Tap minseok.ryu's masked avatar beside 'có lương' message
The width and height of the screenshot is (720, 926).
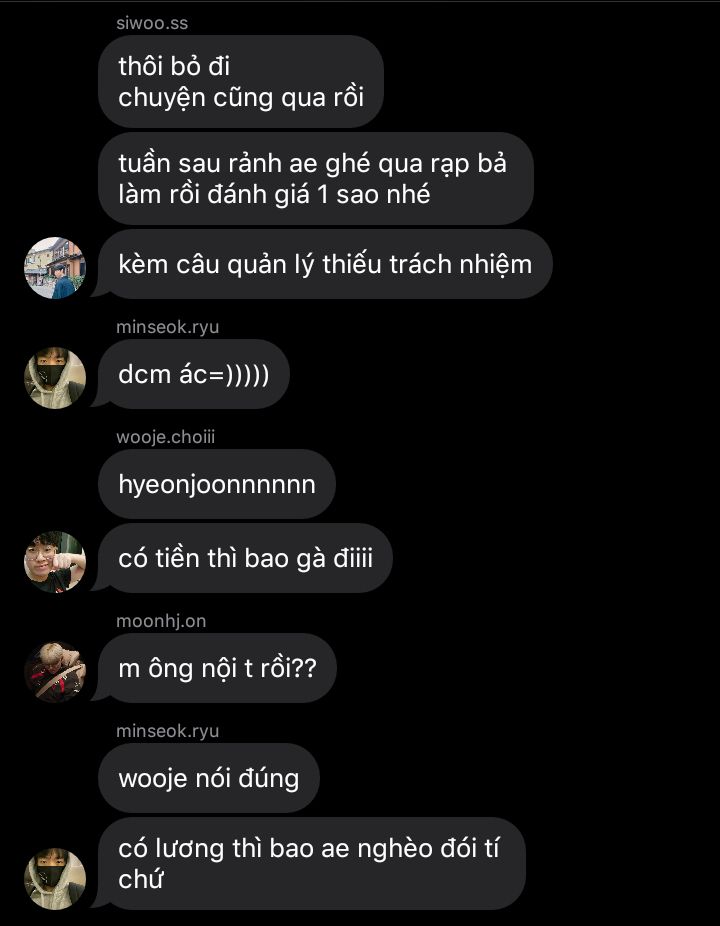(55, 879)
